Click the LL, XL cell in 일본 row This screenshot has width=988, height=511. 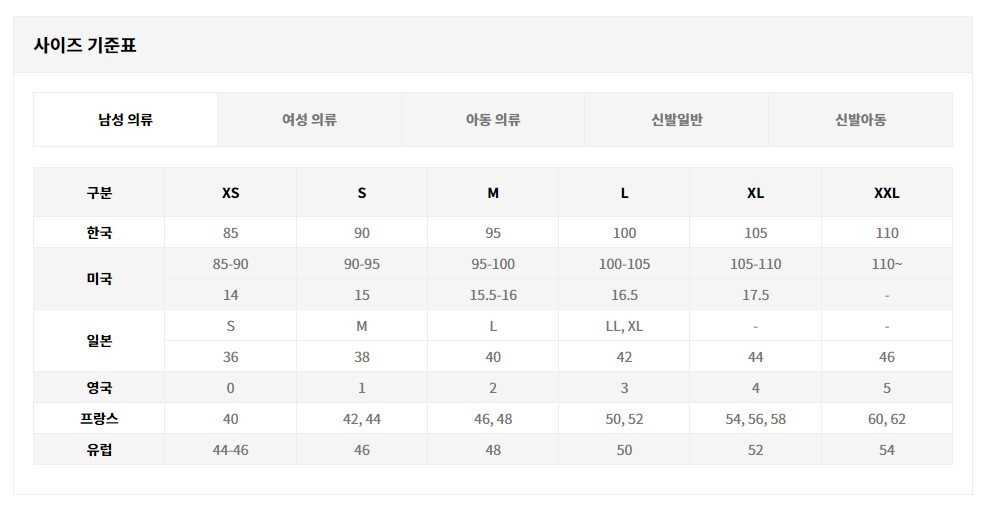coord(624,326)
